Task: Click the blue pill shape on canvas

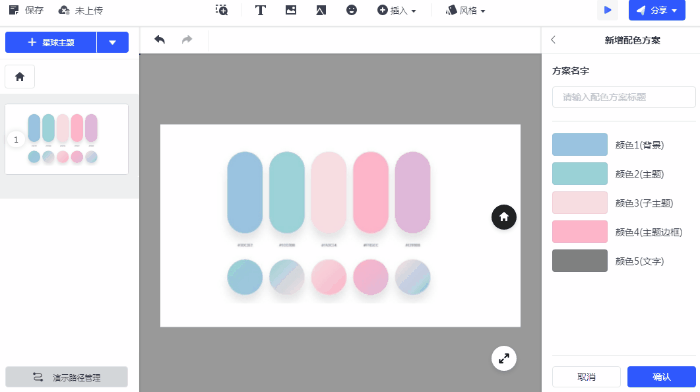Action: 245,192
